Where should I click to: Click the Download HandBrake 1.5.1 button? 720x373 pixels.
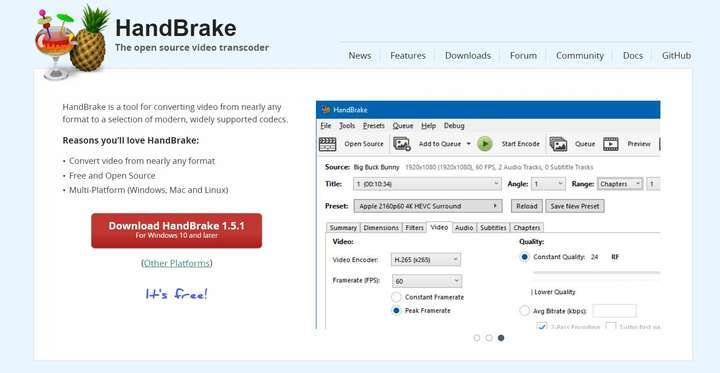coord(176,231)
